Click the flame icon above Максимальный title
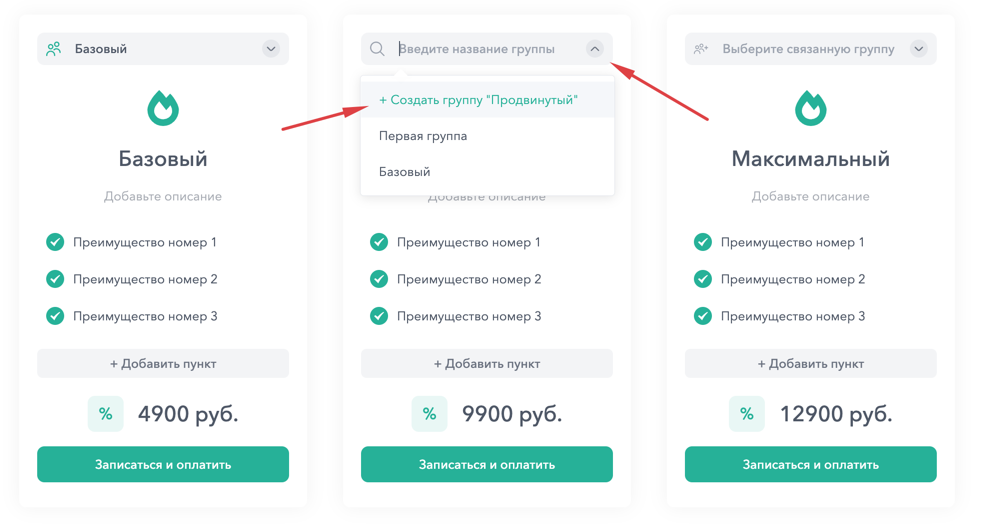Viewport: 982px width, 526px height. point(810,109)
